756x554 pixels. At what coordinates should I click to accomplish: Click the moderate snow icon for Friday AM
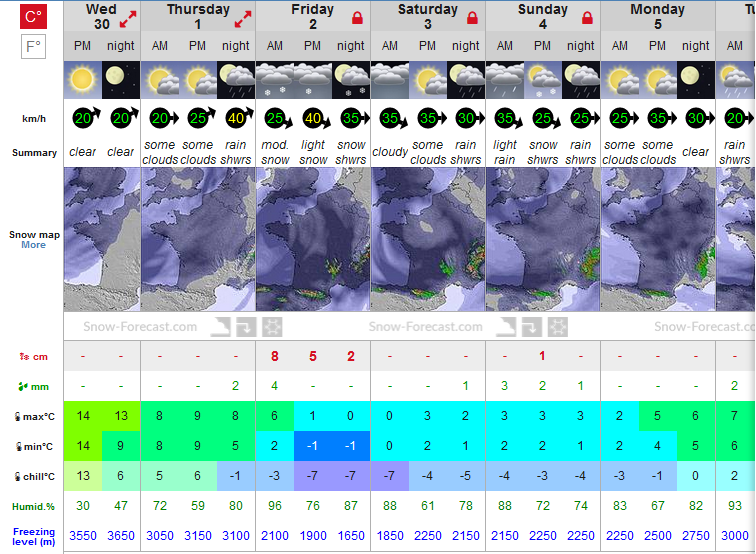(275, 80)
